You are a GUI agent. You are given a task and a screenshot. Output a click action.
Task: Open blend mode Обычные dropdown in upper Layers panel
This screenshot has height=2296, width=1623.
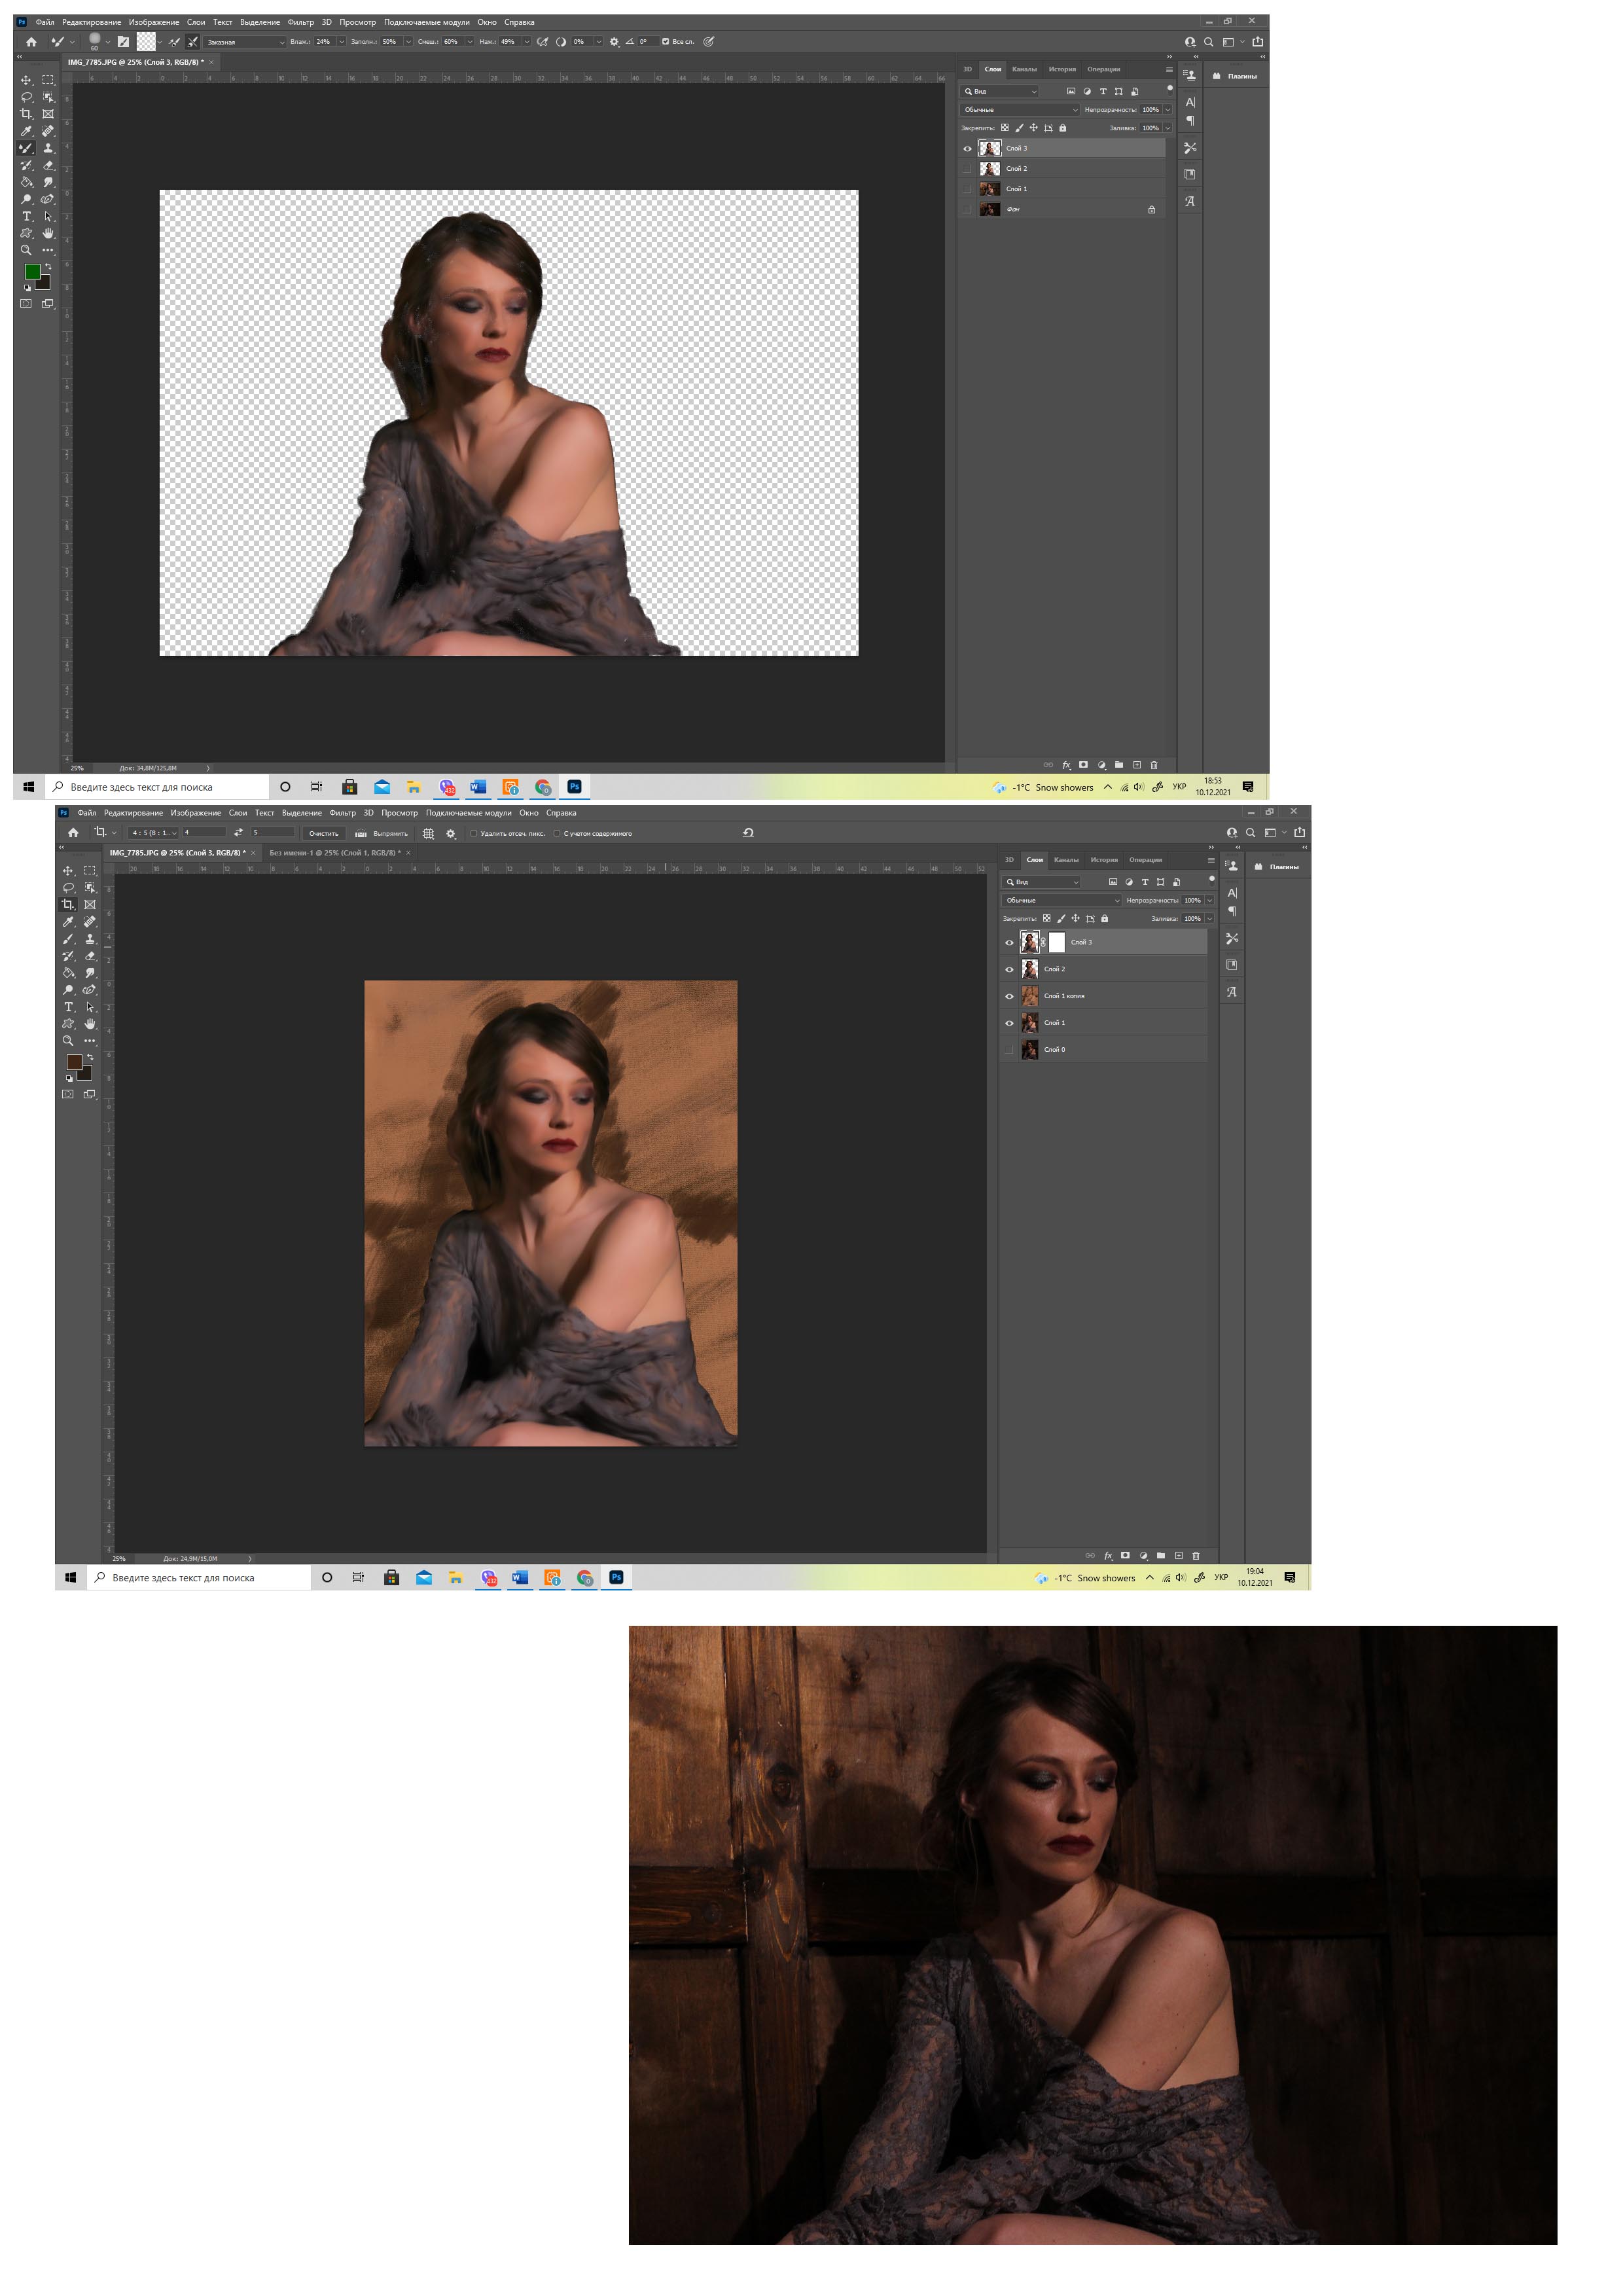(1020, 110)
